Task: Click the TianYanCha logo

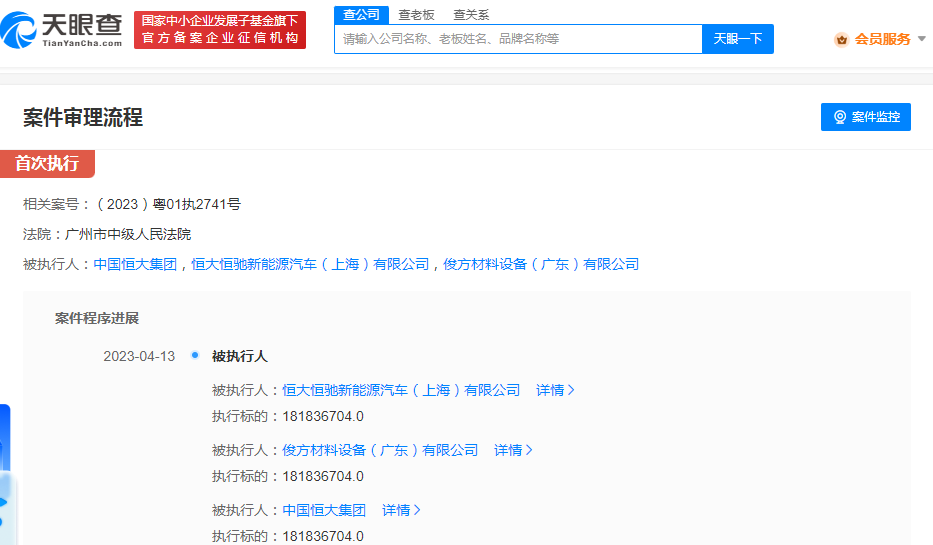Action: pos(61,30)
